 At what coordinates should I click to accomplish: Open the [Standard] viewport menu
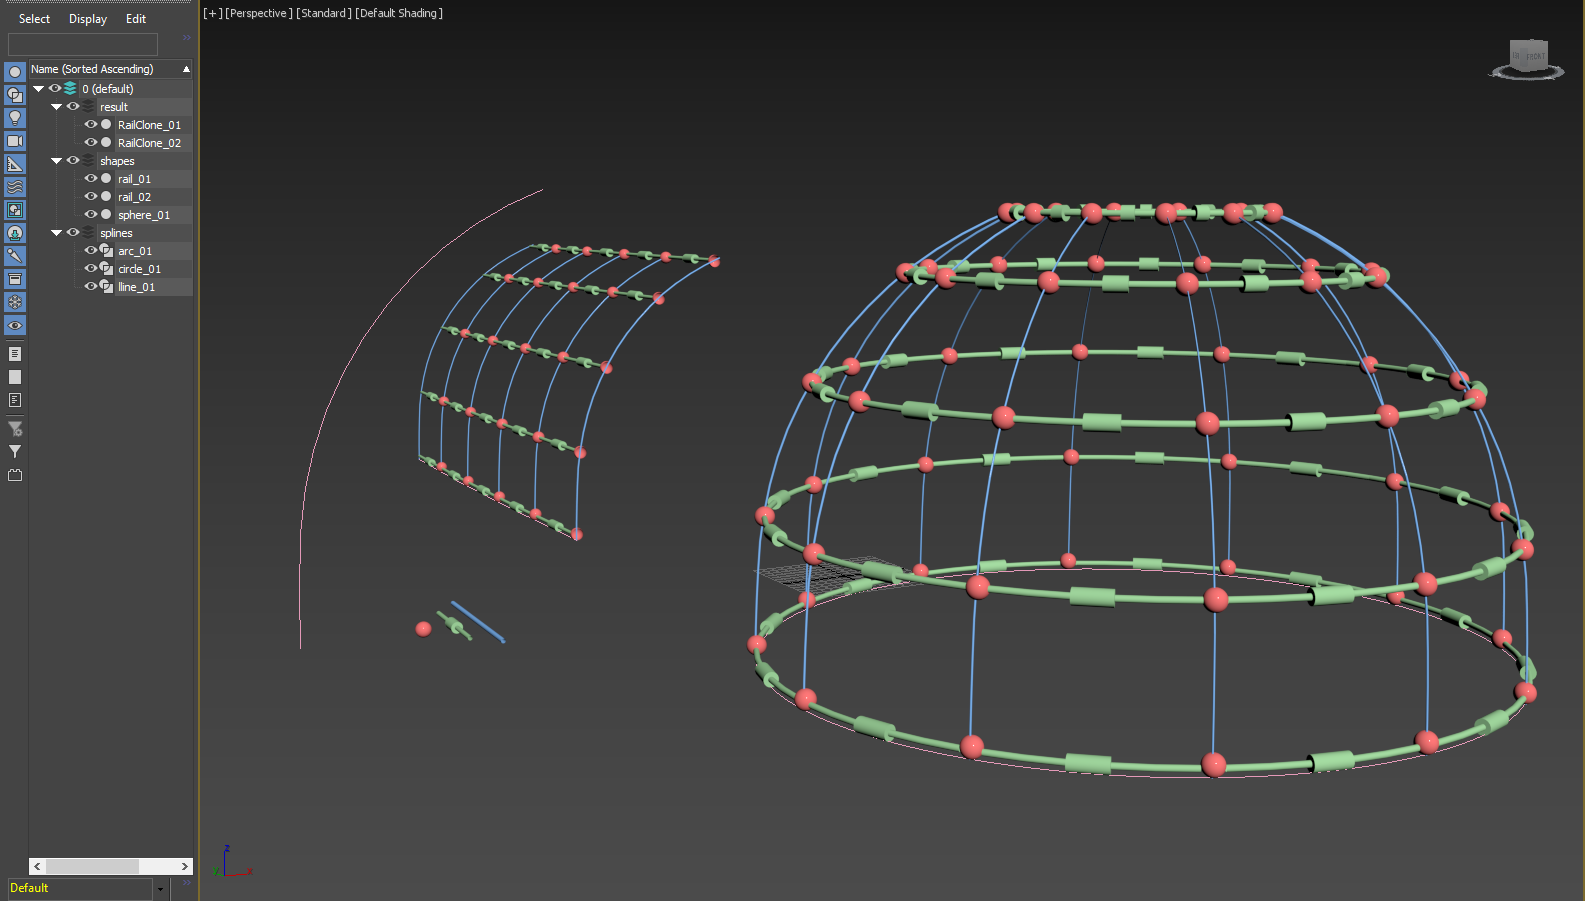(x=324, y=13)
